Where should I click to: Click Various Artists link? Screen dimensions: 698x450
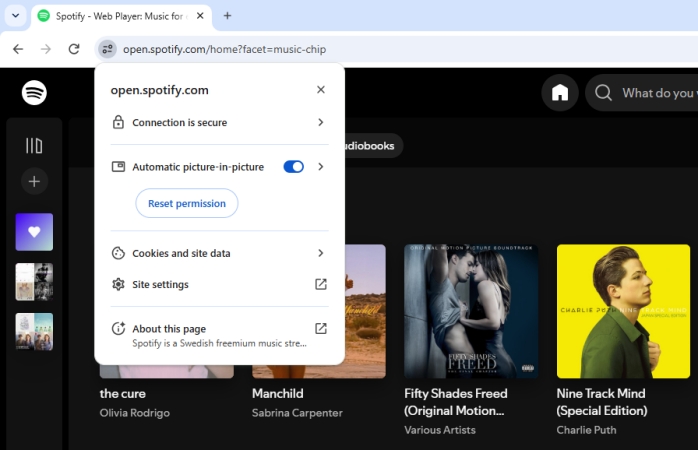(x=439, y=430)
